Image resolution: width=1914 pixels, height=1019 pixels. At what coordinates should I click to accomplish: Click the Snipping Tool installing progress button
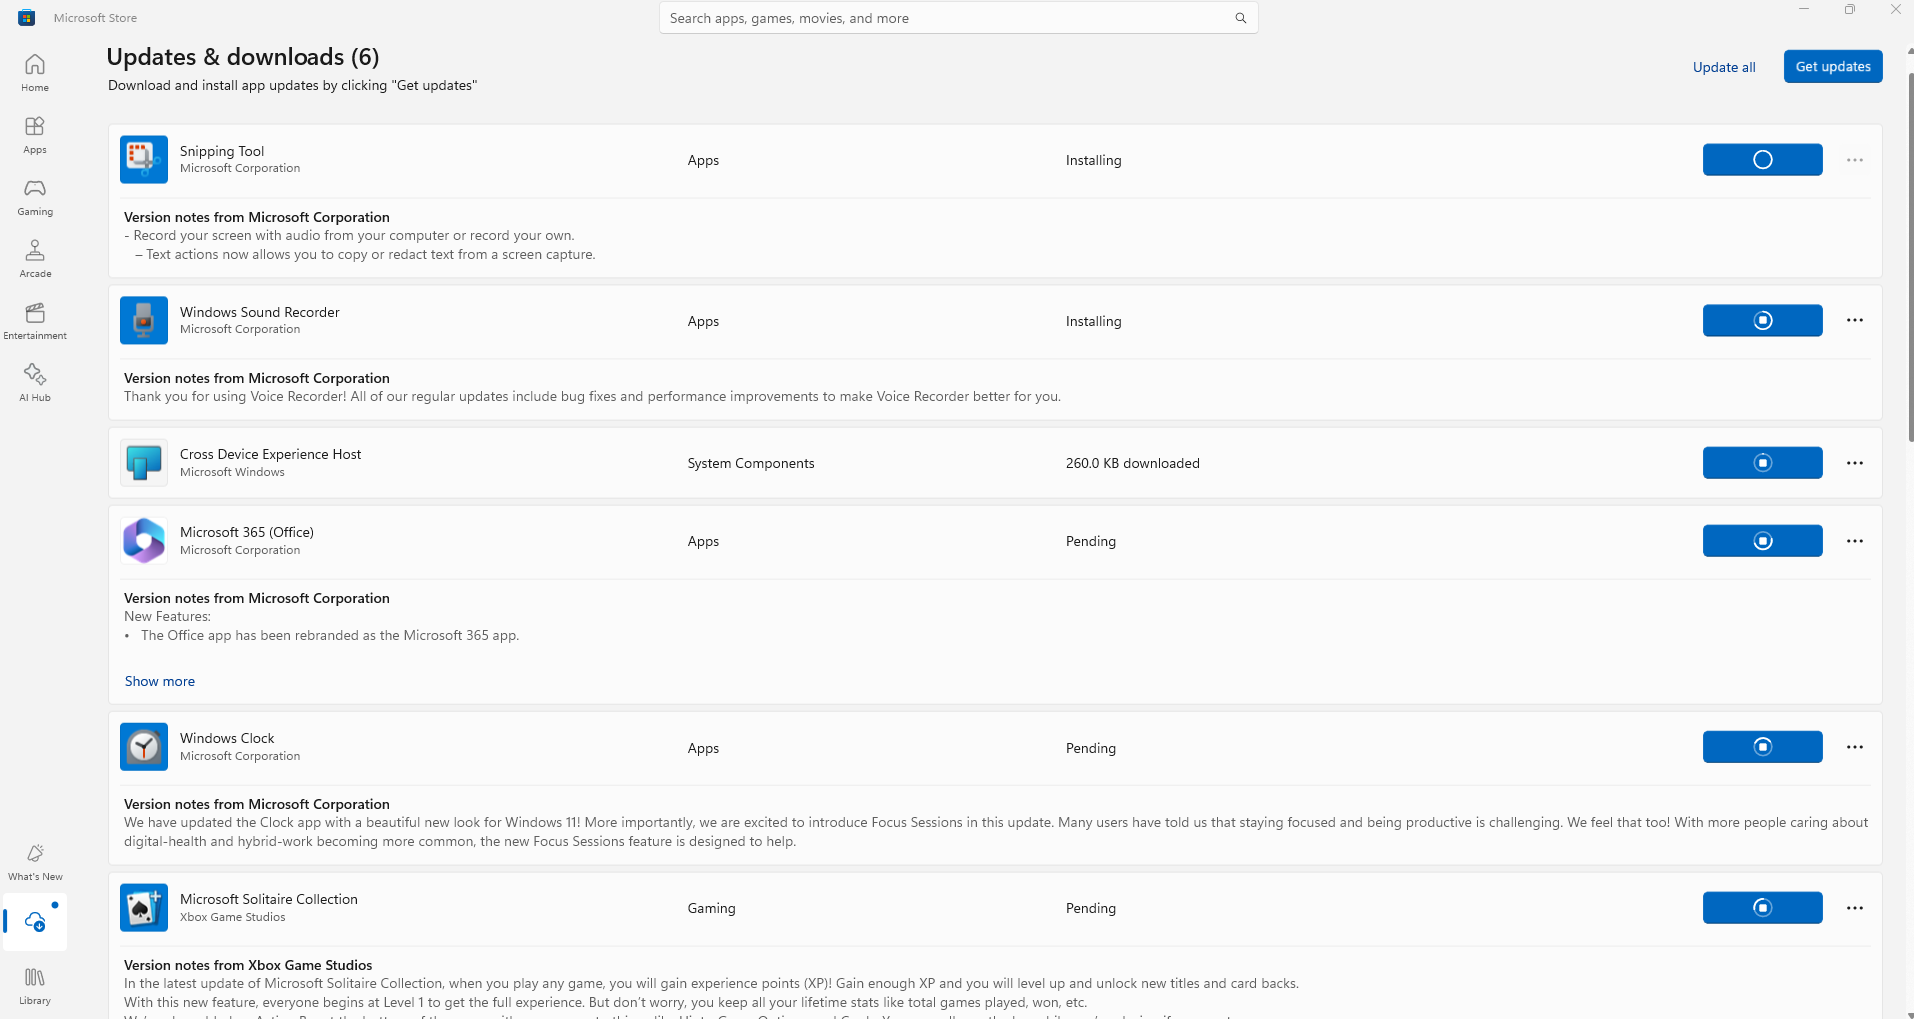[x=1762, y=160]
